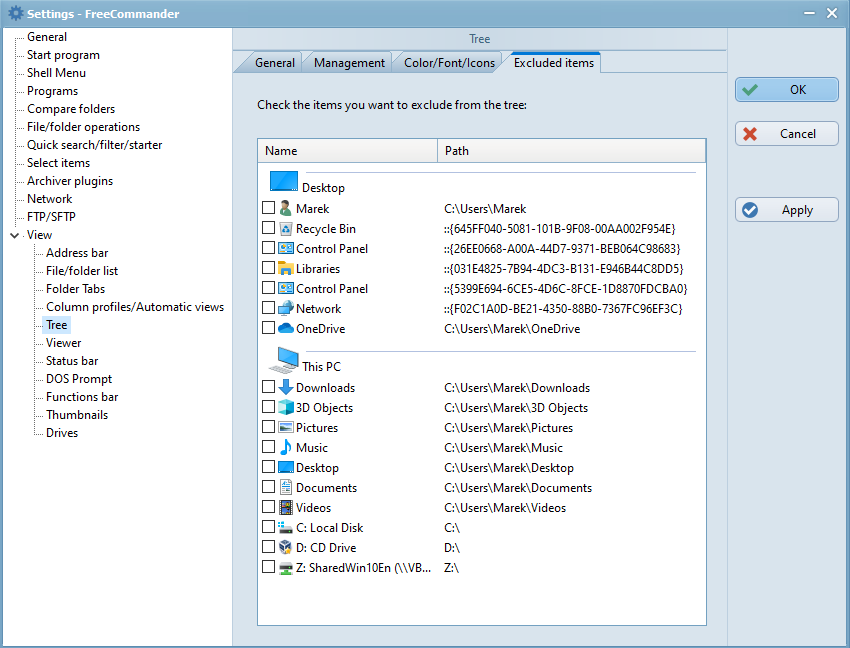Click the Libraries folder icon
The height and width of the screenshot is (648, 850).
coord(286,268)
